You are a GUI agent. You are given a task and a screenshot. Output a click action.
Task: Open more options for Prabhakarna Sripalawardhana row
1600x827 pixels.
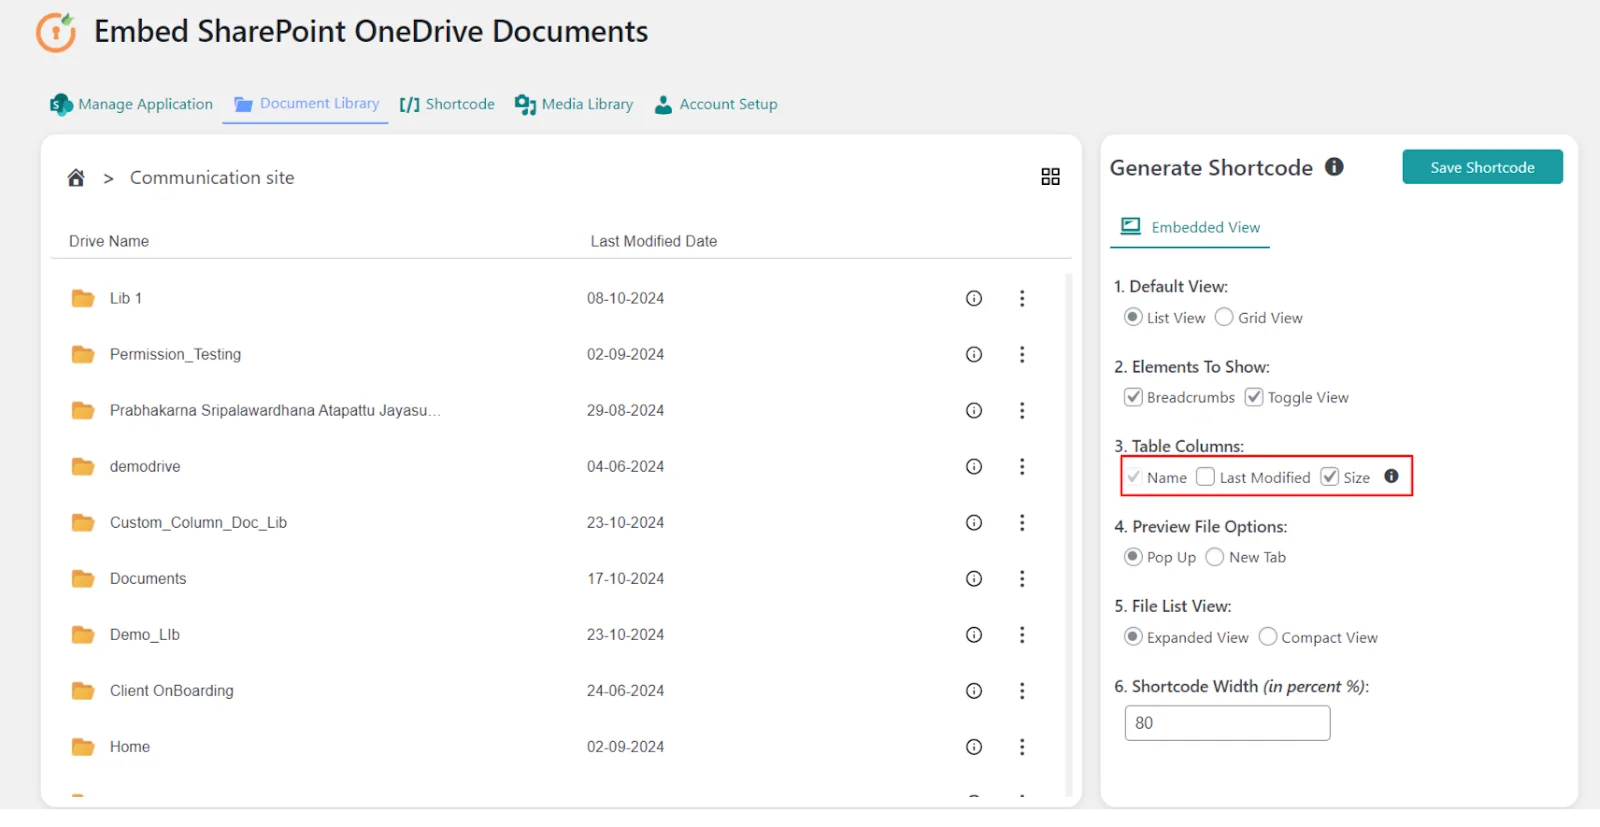[x=1022, y=410]
